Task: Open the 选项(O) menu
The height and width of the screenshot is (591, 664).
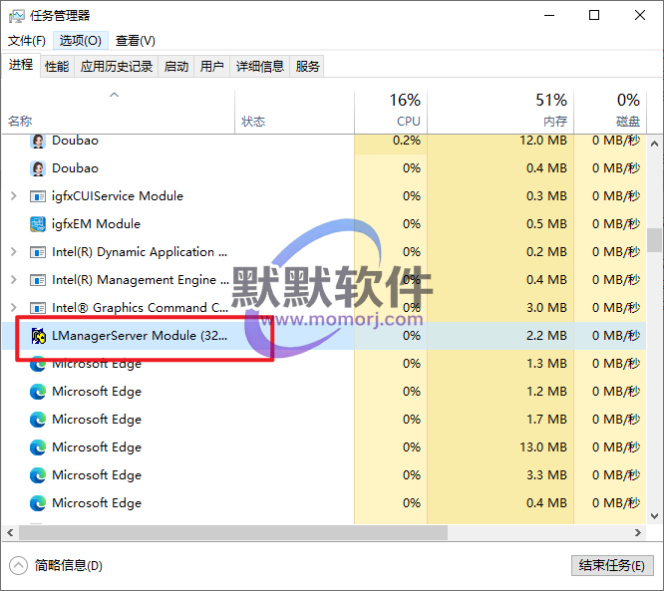Action: (80, 40)
